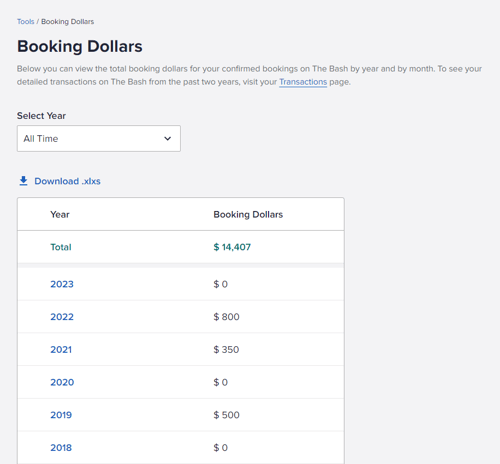View the 2021 booking breakdown

61,349
